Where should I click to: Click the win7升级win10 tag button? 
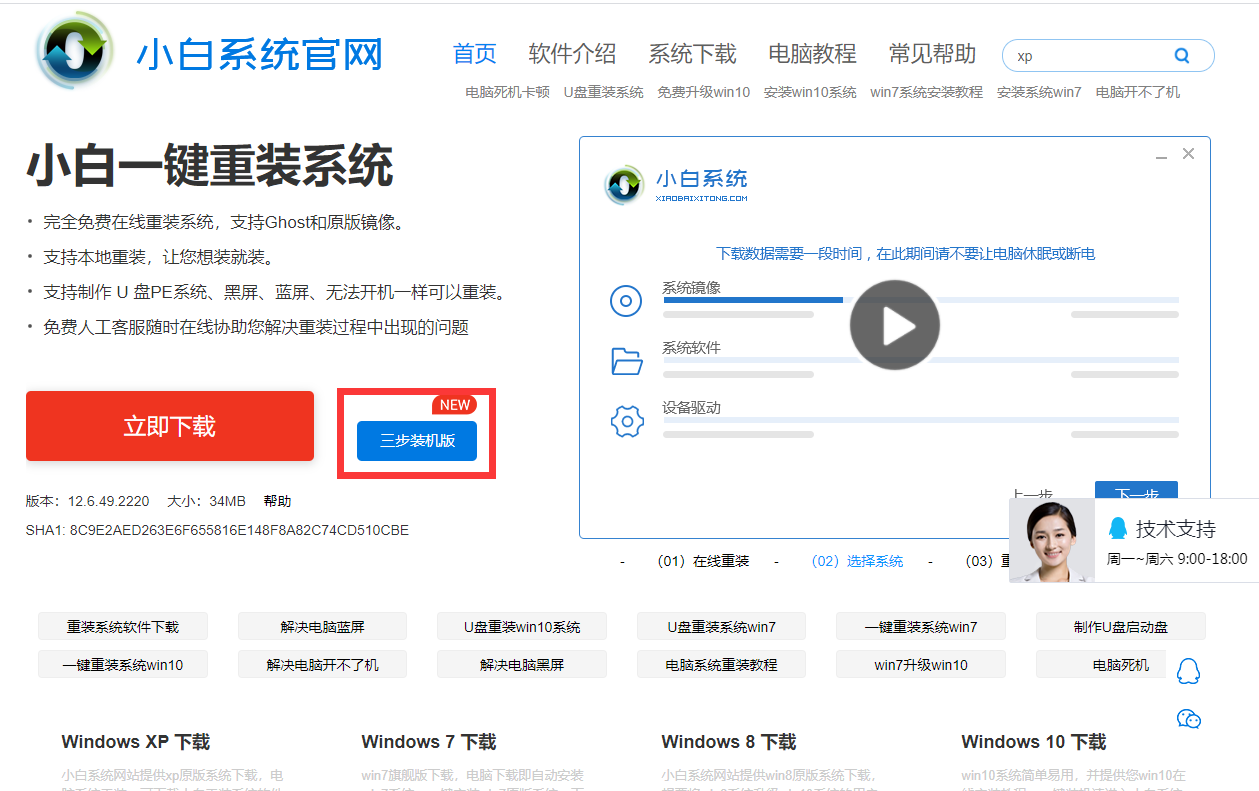921,664
